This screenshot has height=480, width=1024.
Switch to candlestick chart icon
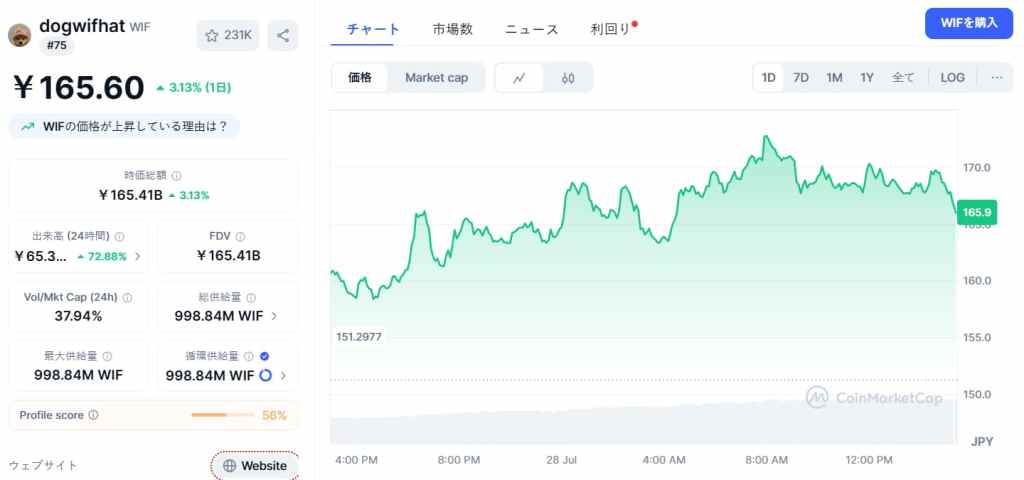568,78
